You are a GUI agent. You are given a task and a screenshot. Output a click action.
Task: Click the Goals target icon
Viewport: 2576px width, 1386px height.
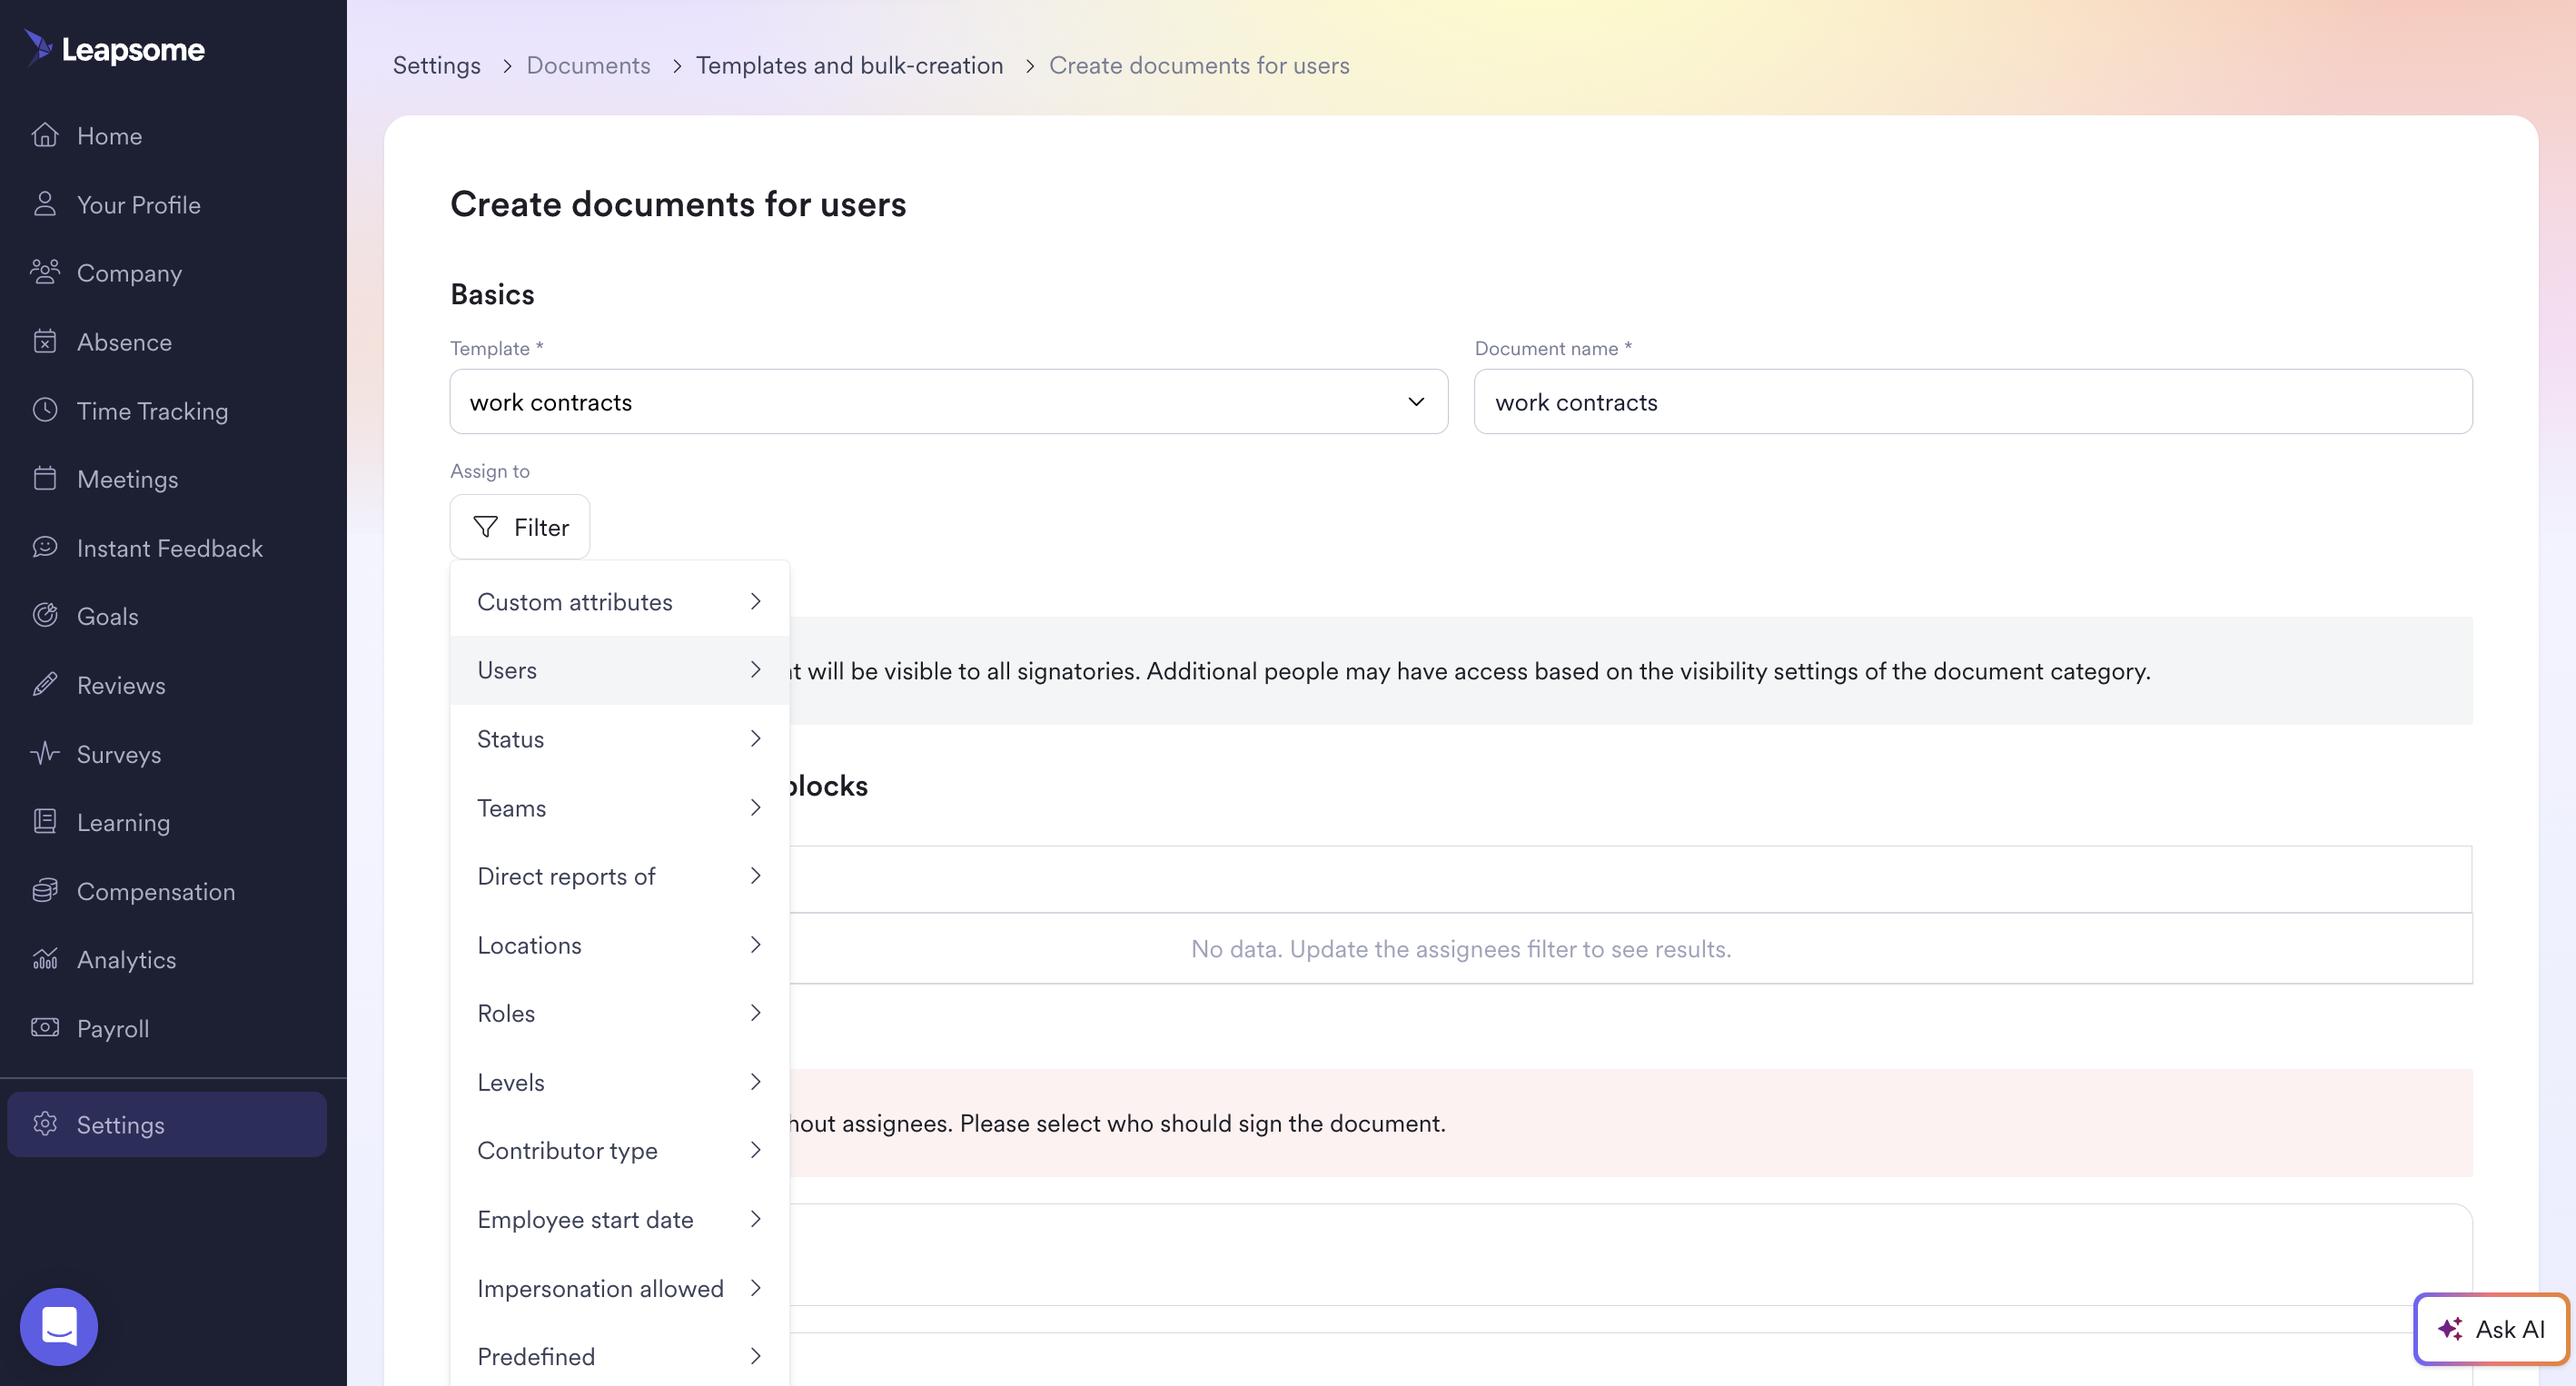[45, 615]
